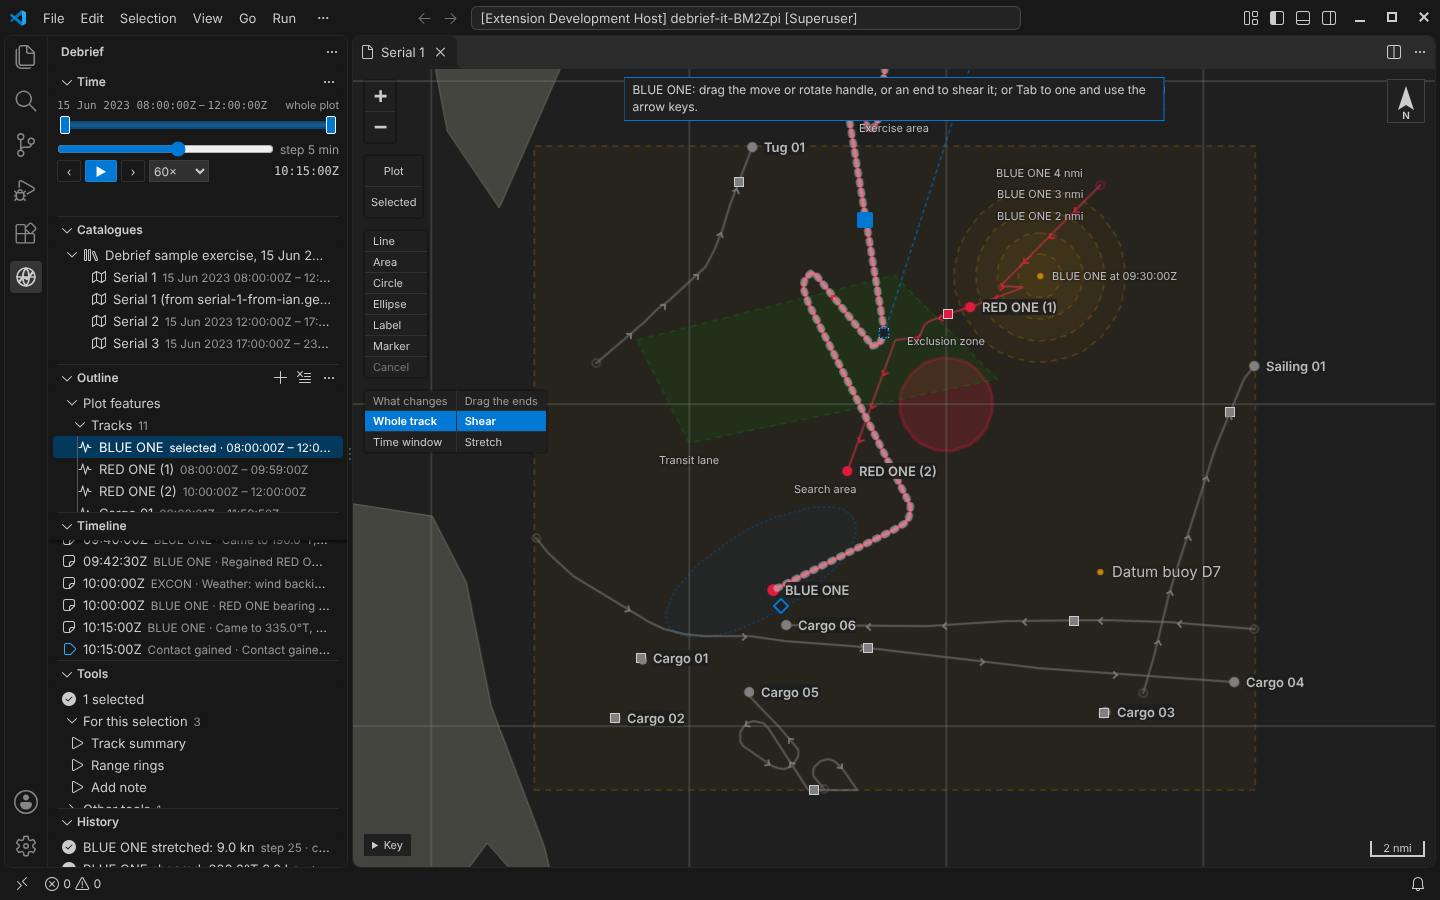The image size is (1440, 900).
Task: Open Source Control view
Action: [x=26, y=145]
